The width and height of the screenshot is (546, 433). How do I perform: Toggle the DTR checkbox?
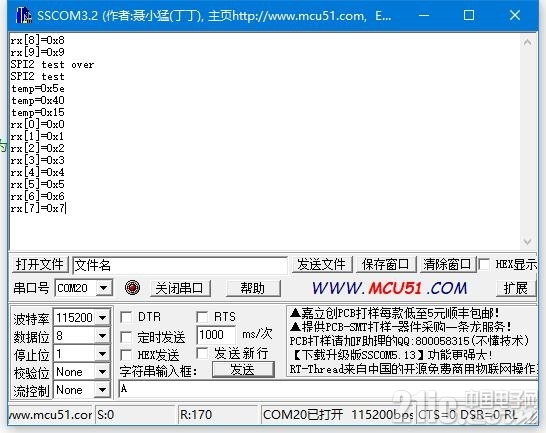point(126,317)
